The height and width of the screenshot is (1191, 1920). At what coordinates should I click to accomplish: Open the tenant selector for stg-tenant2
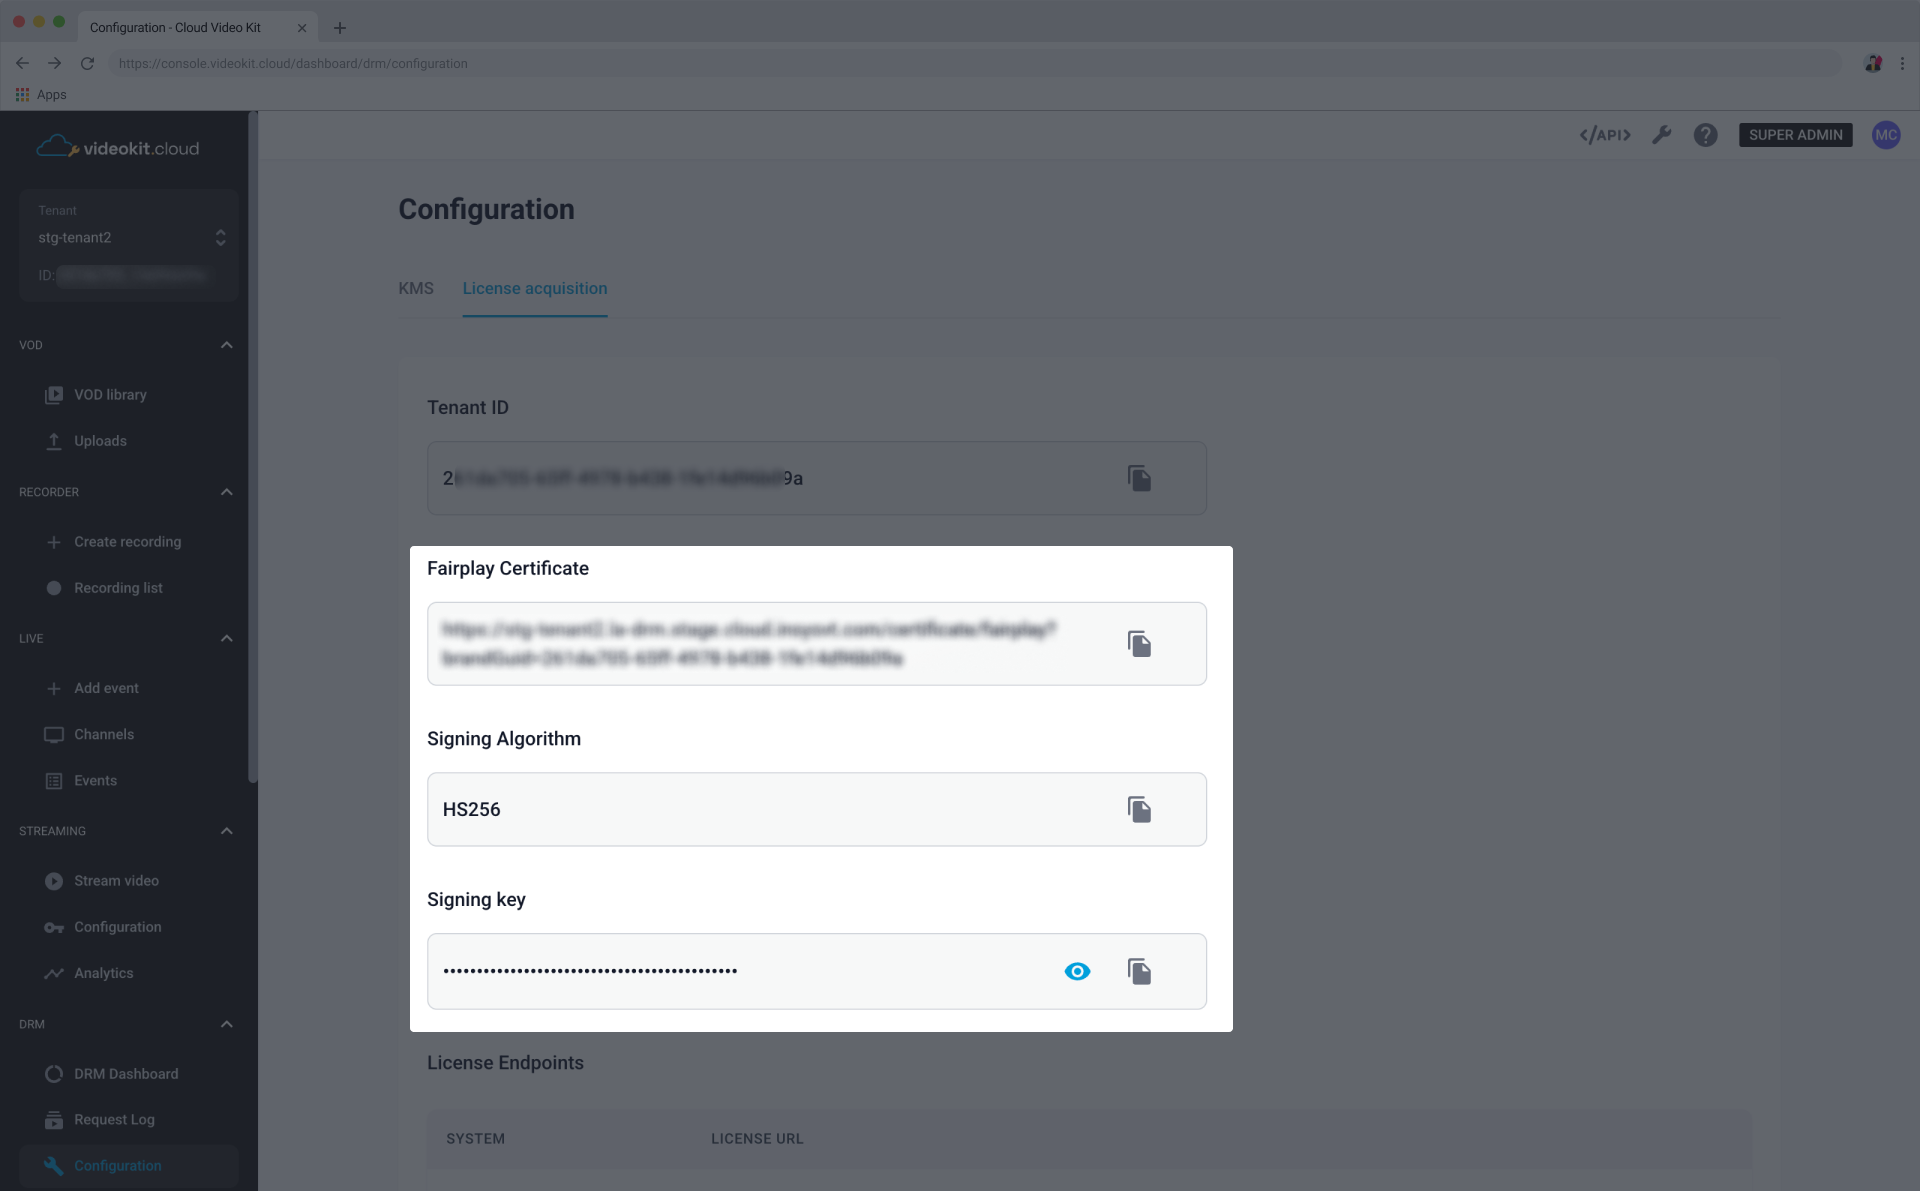[220, 237]
